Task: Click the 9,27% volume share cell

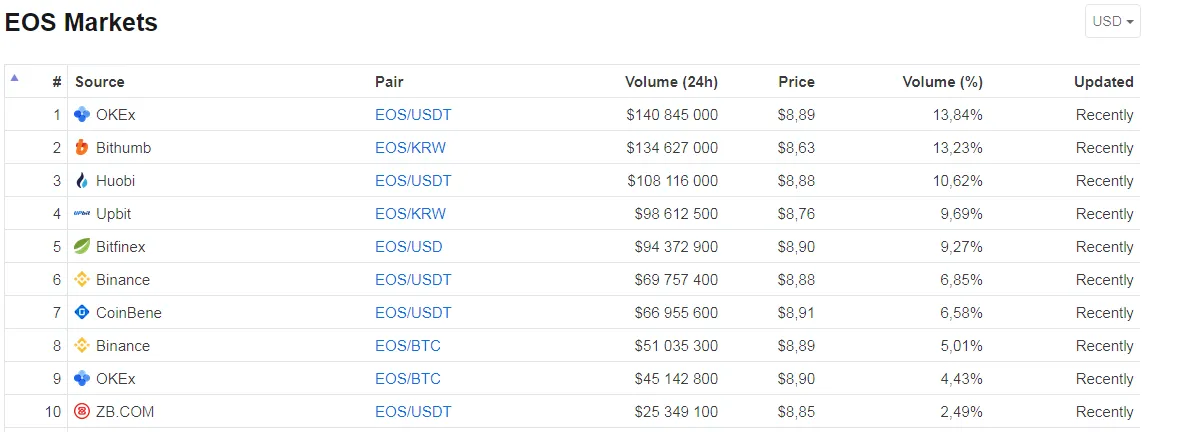Action: (962, 246)
